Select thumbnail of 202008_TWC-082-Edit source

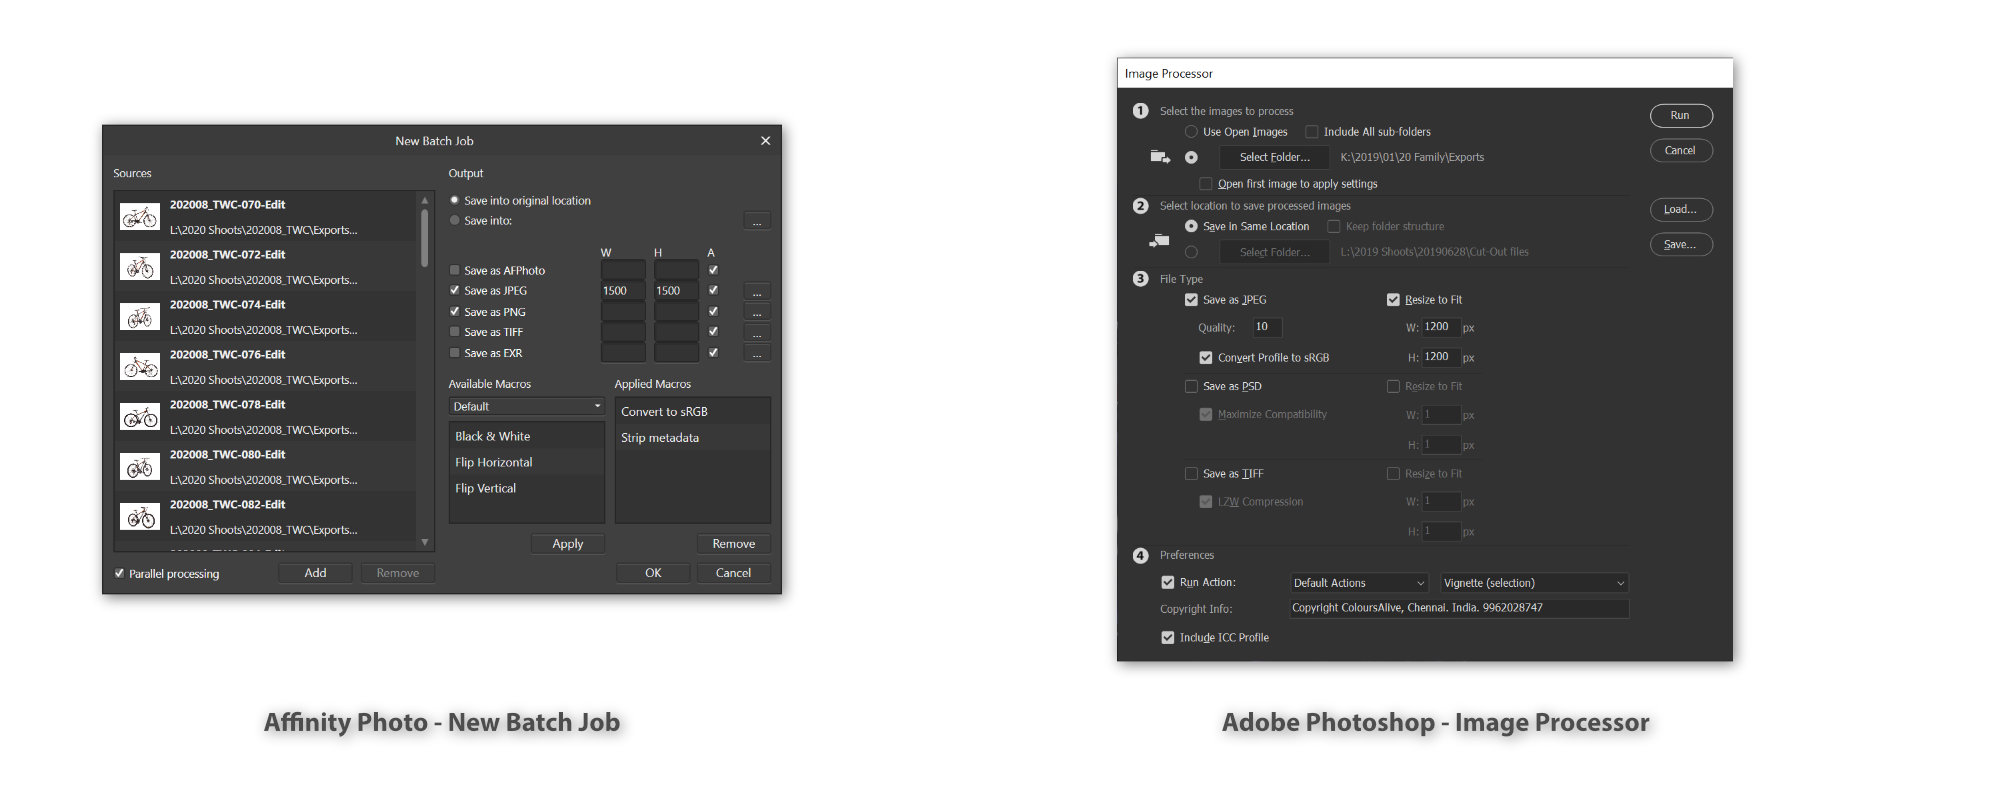[x=140, y=517]
